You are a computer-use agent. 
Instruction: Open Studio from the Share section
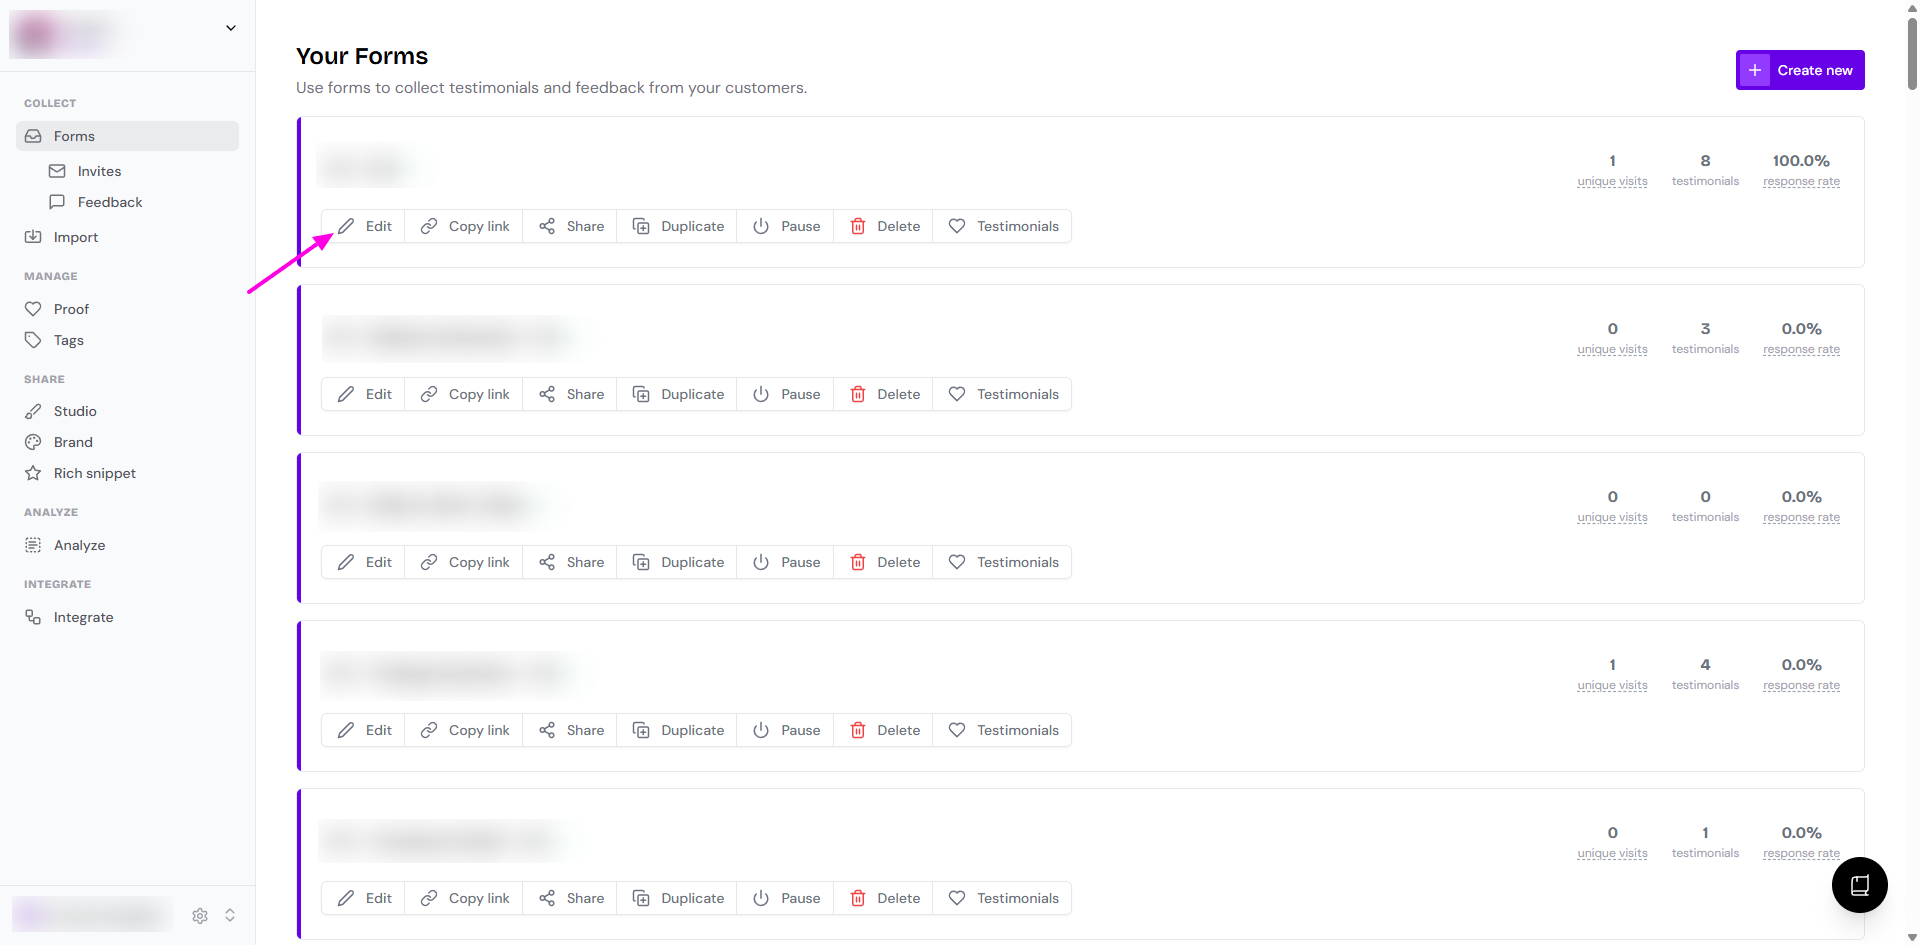(x=75, y=411)
